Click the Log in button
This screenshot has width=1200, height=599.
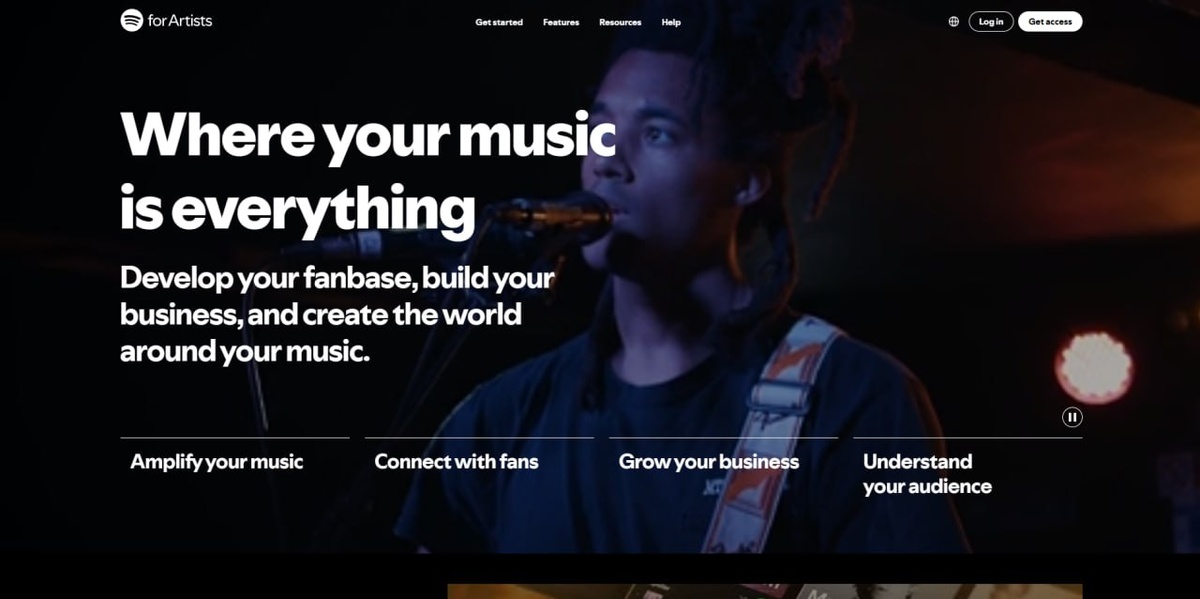pyautogui.click(x=991, y=21)
